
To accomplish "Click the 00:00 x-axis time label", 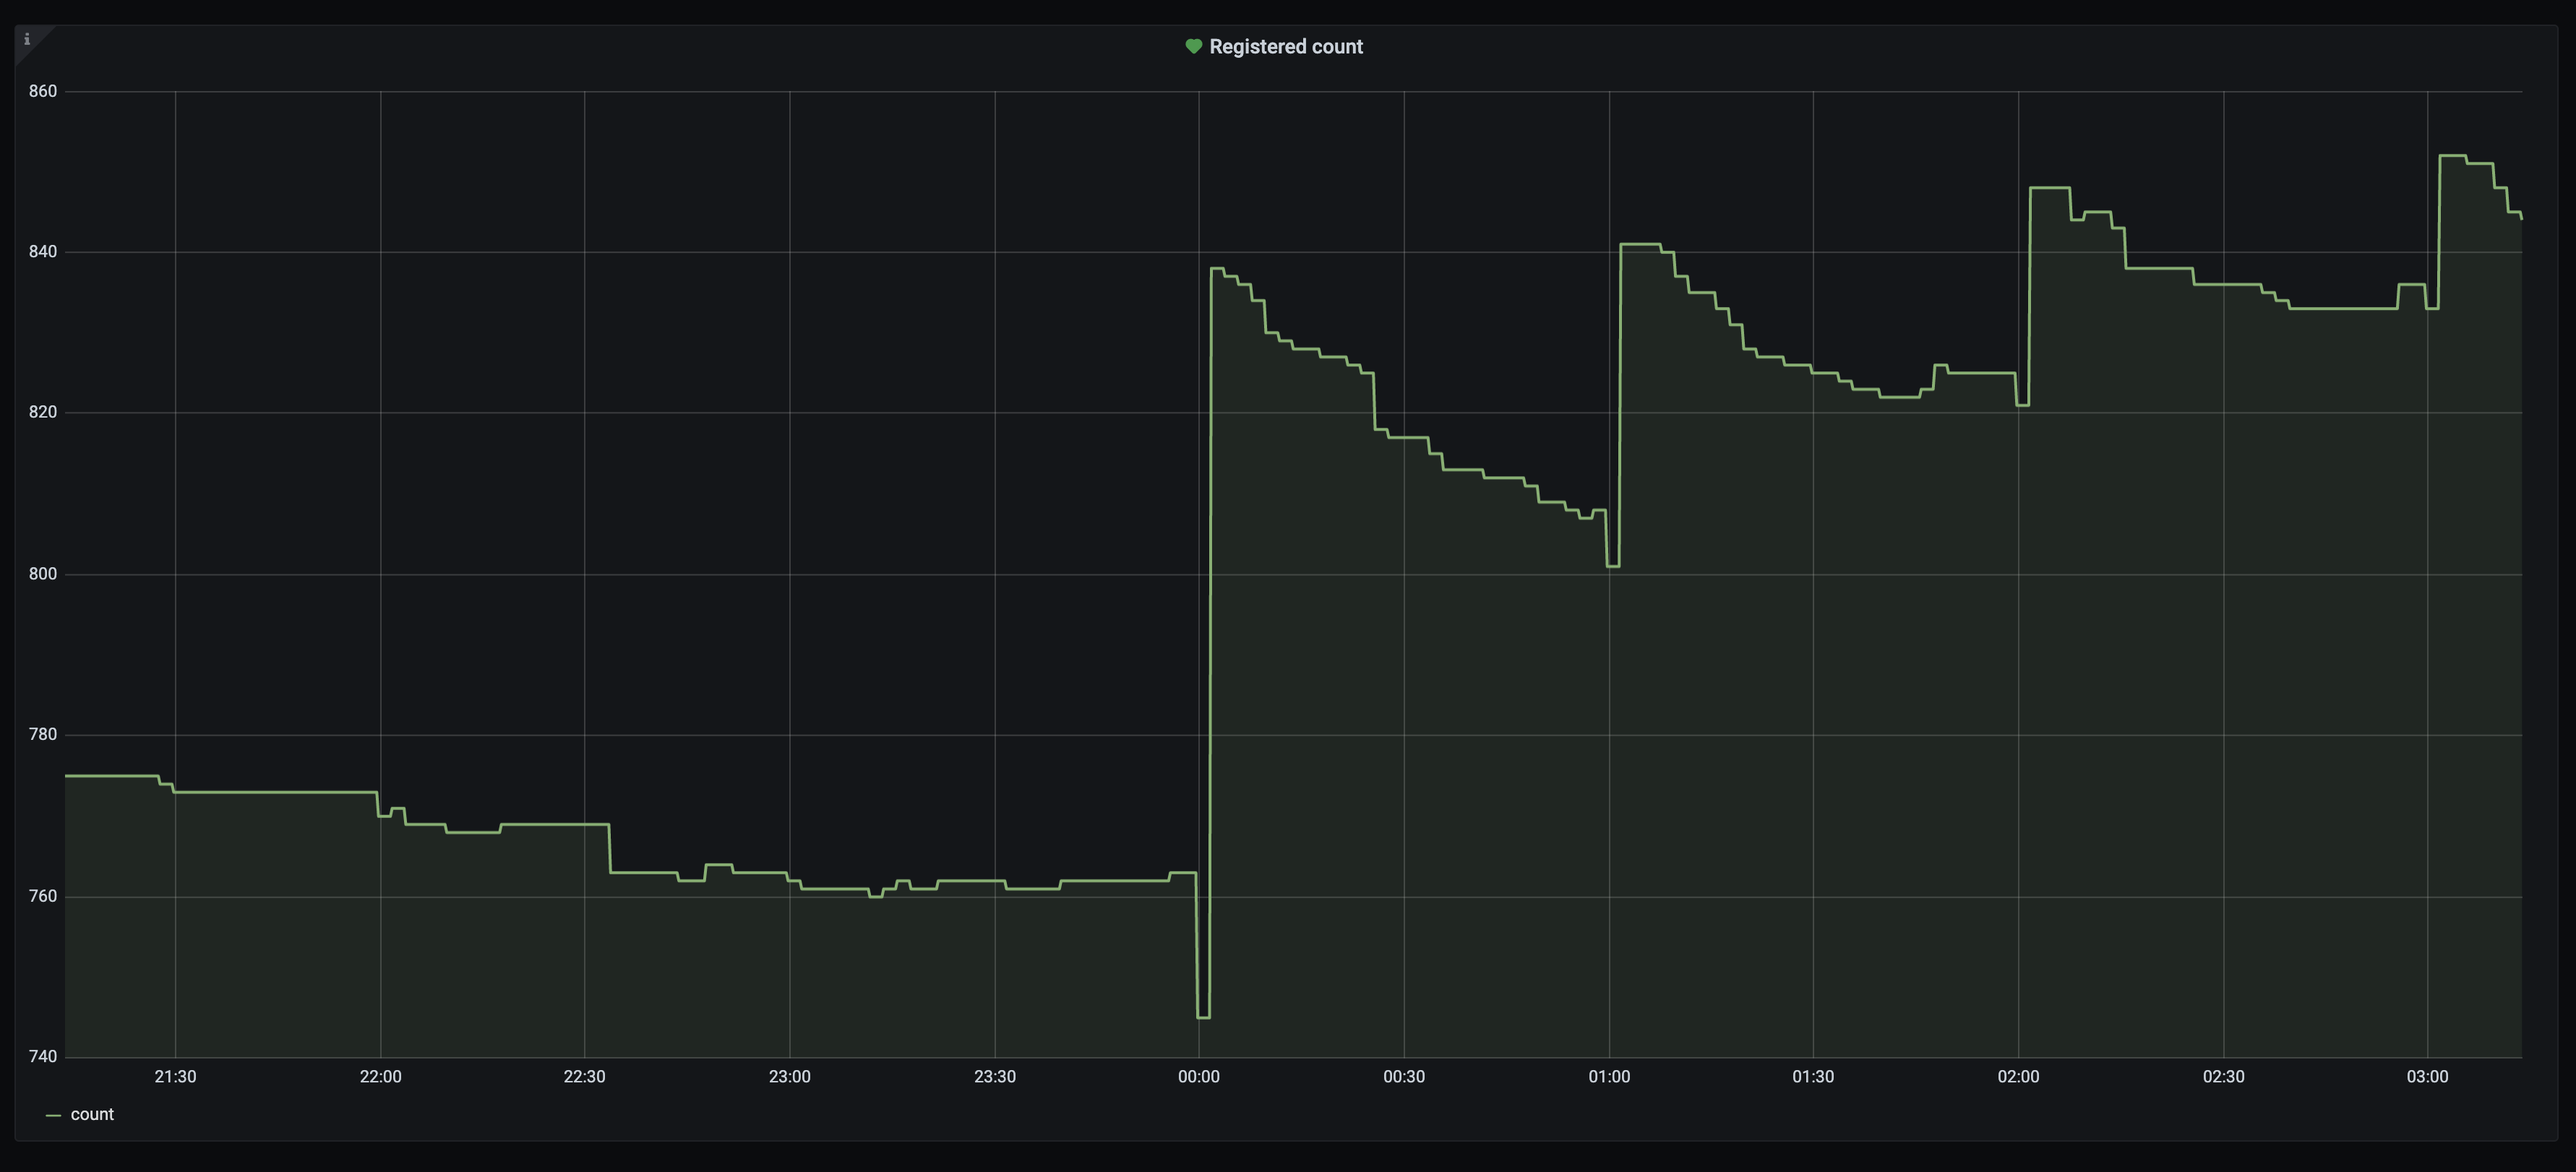I will pos(1198,1076).
